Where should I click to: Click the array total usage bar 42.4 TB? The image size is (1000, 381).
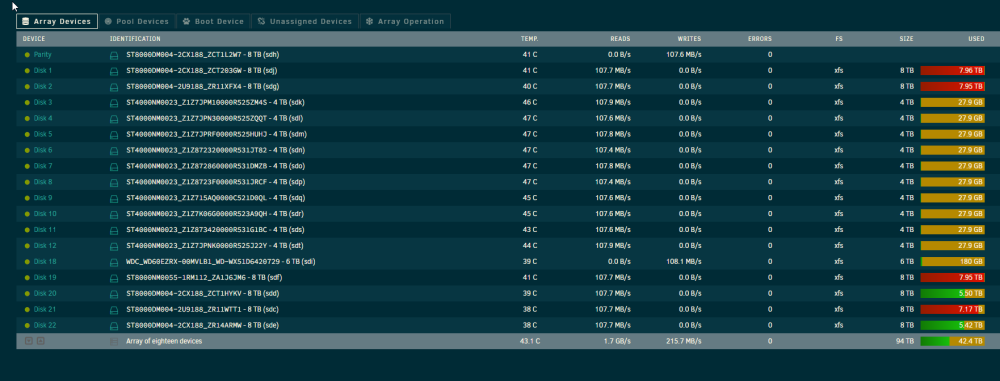click(953, 341)
